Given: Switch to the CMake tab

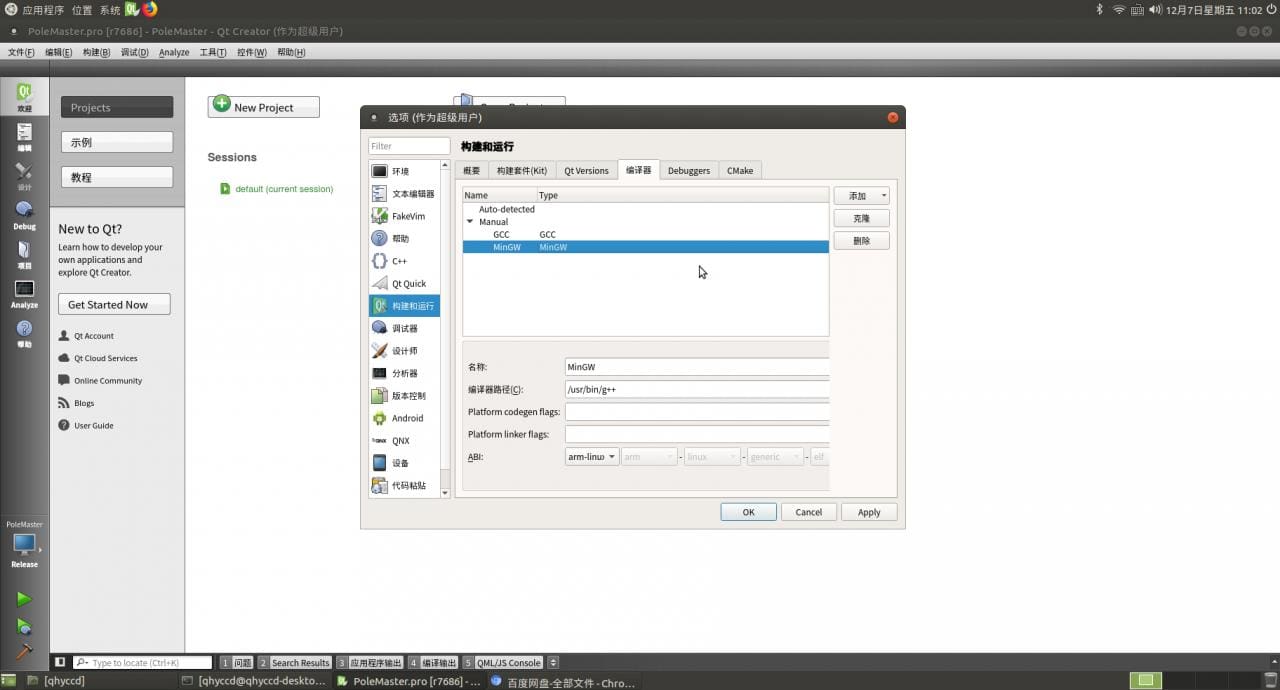Looking at the screenshot, I should pyautogui.click(x=740, y=171).
